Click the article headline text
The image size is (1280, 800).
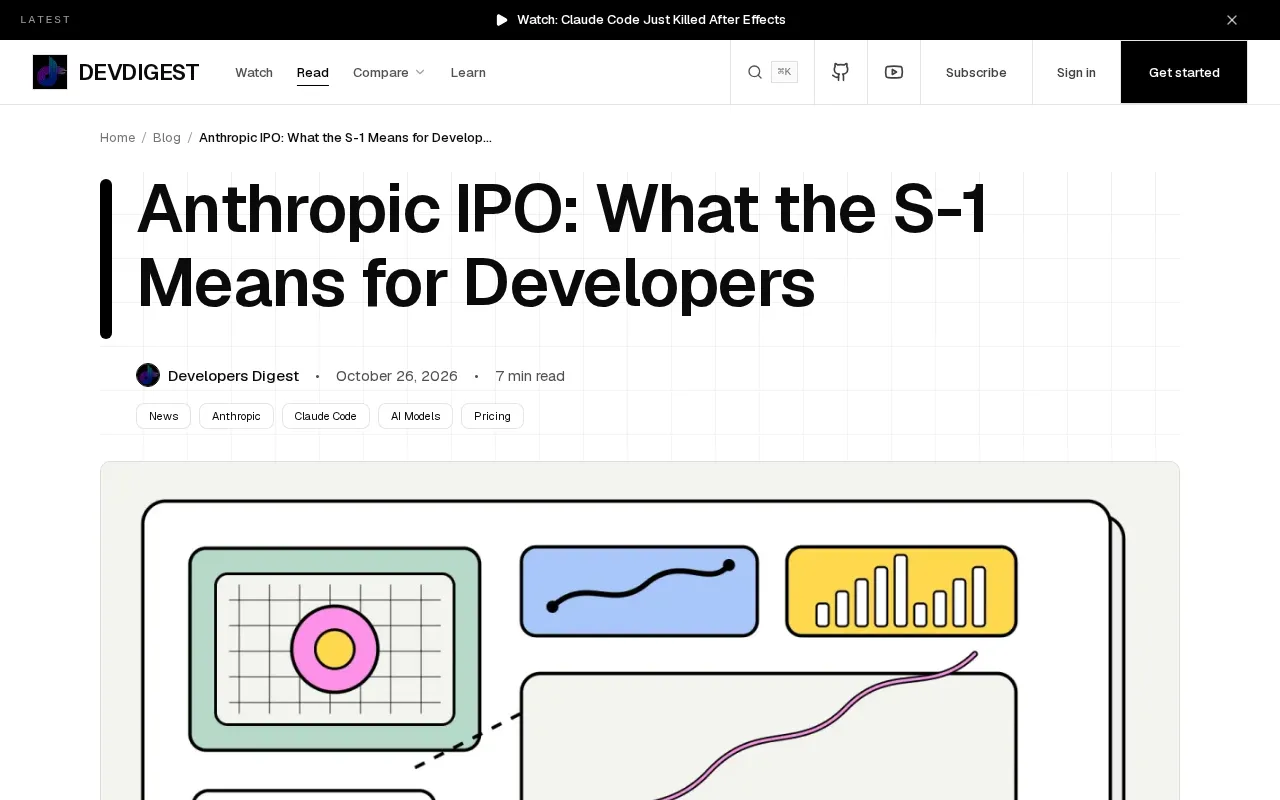(x=562, y=246)
